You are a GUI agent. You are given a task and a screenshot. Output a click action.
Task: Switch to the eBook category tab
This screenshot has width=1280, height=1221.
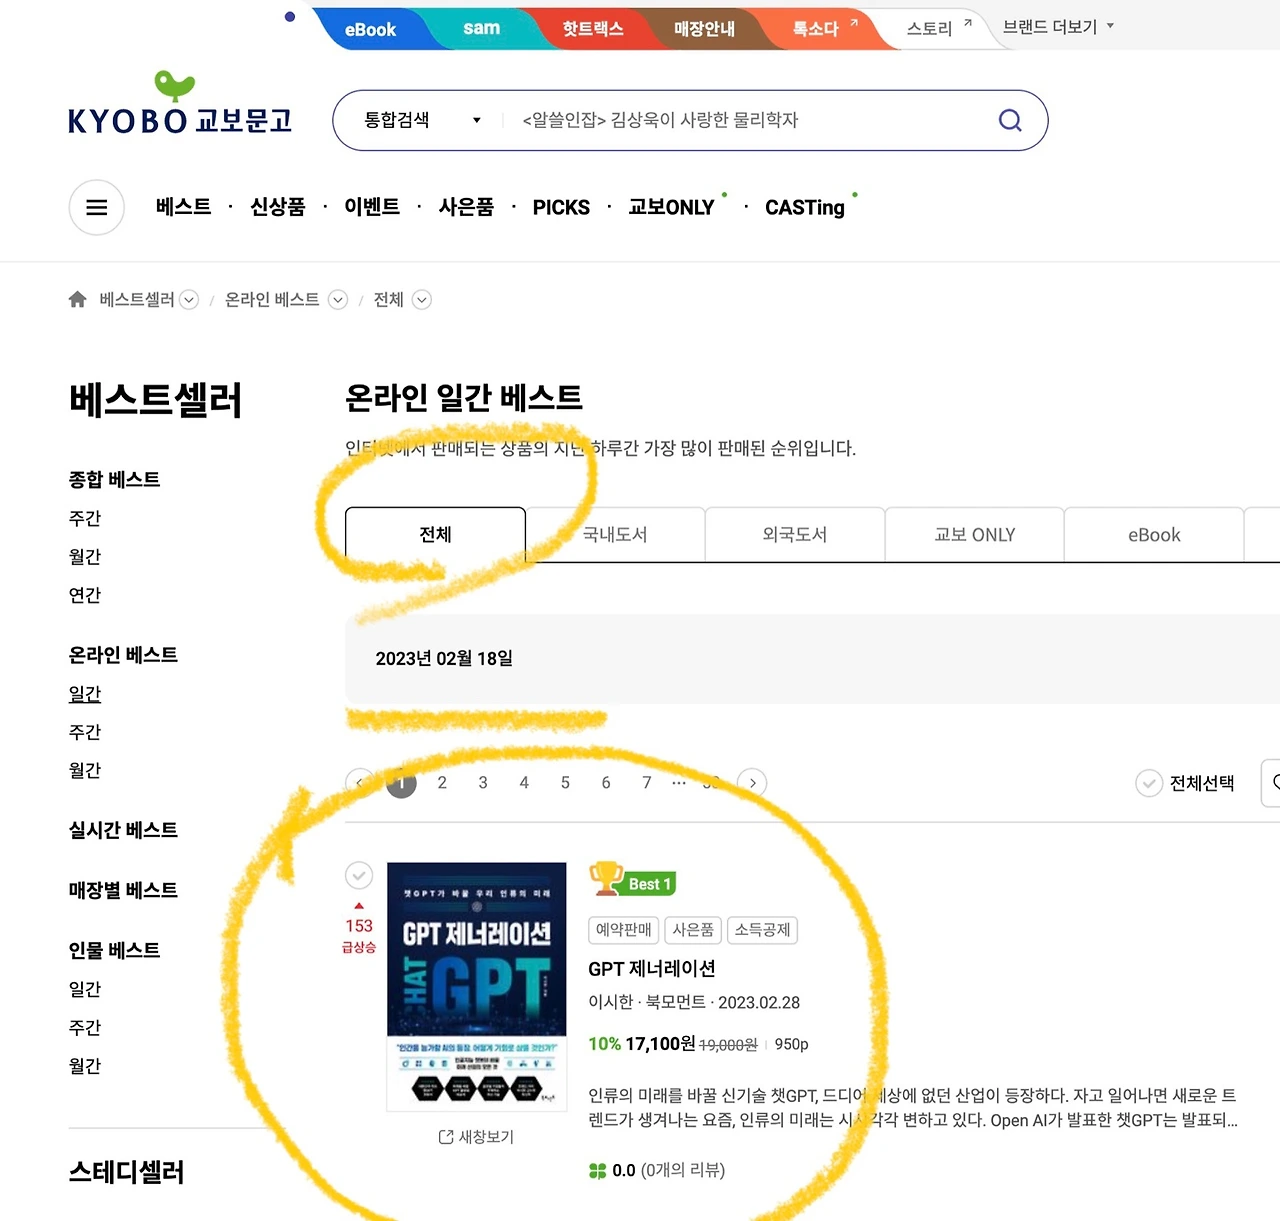pyautogui.click(x=1154, y=535)
